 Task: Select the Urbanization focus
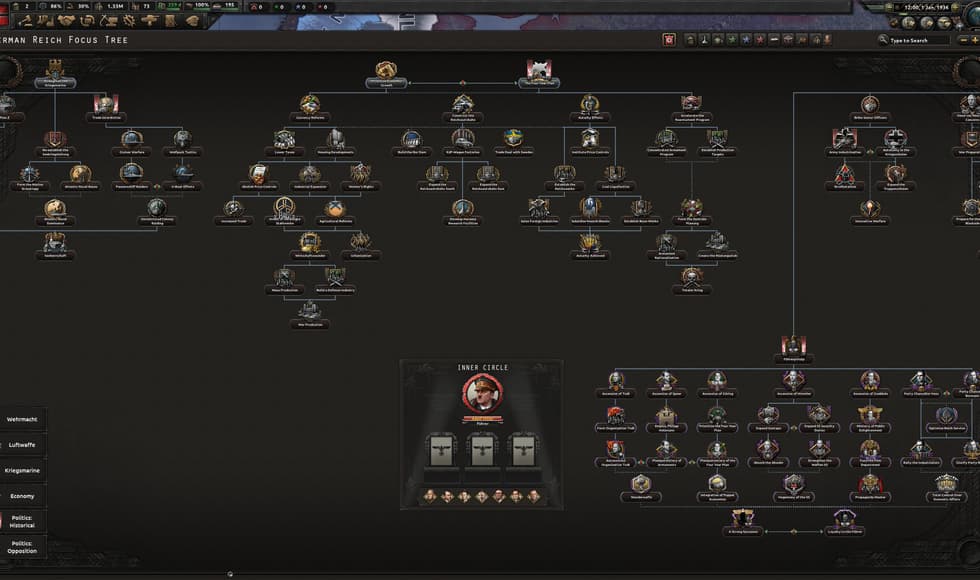coord(361,246)
